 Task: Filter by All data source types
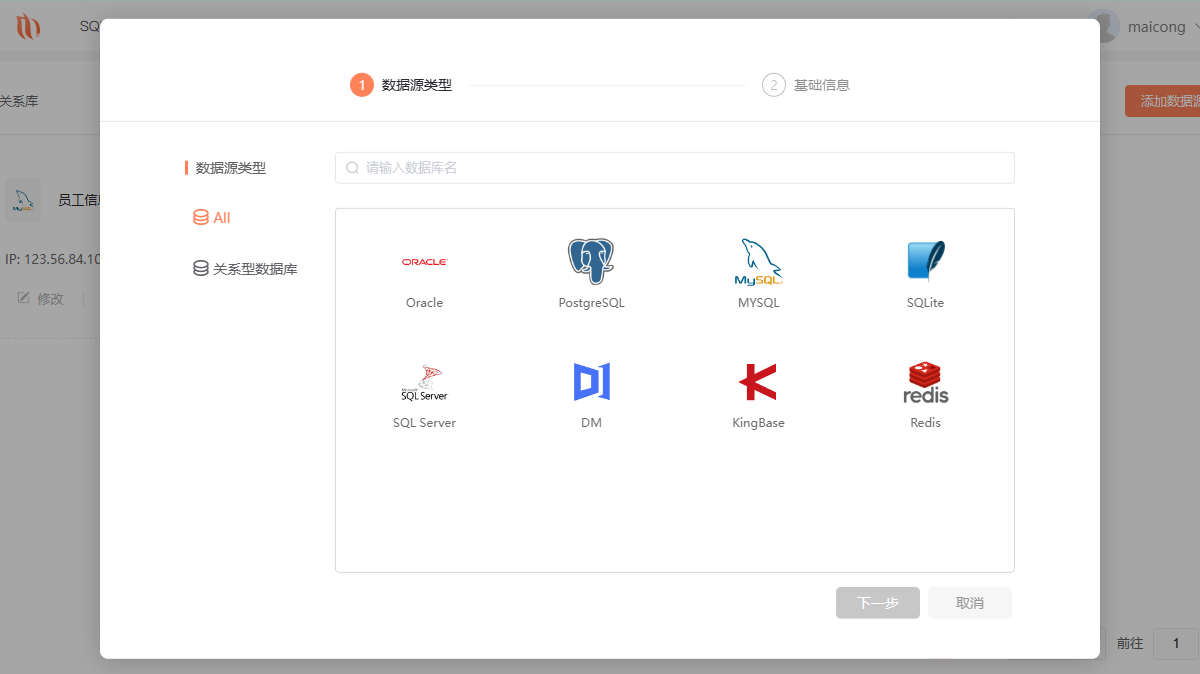[x=212, y=217]
